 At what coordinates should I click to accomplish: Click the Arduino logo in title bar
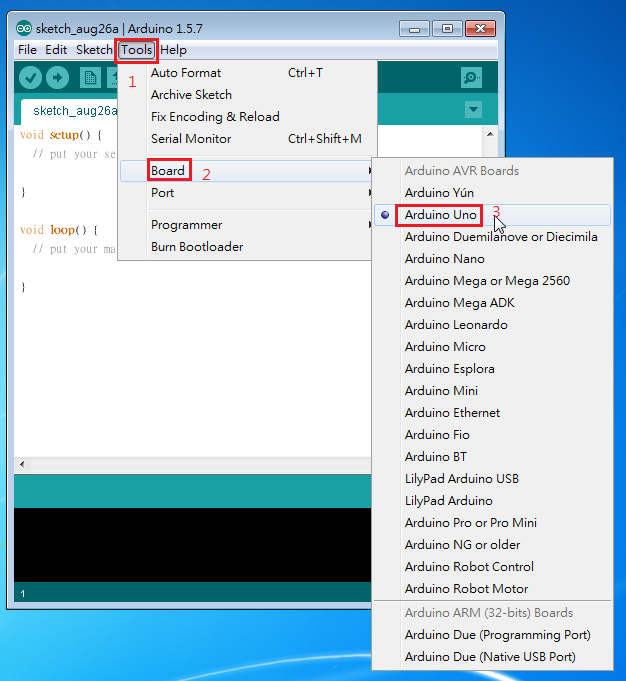(24, 28)
